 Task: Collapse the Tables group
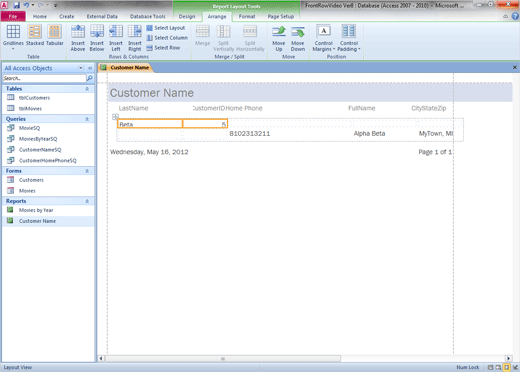coord(87,89)
